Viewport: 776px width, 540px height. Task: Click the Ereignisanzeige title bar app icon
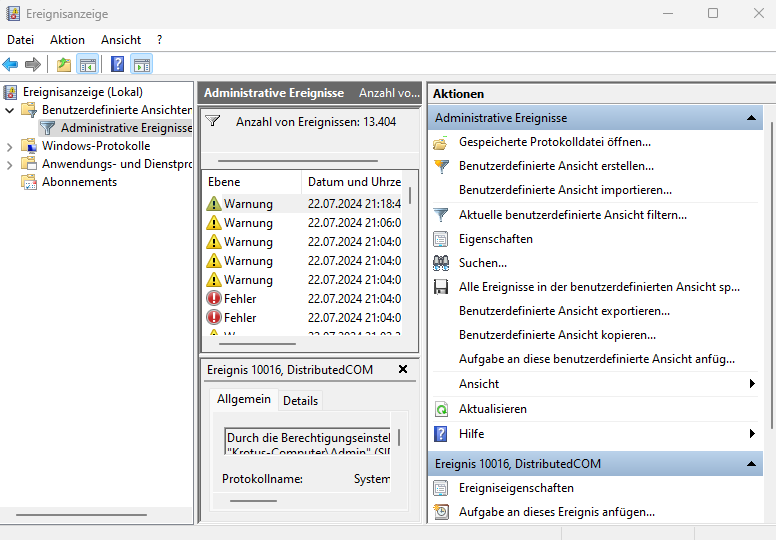point(13,14)
